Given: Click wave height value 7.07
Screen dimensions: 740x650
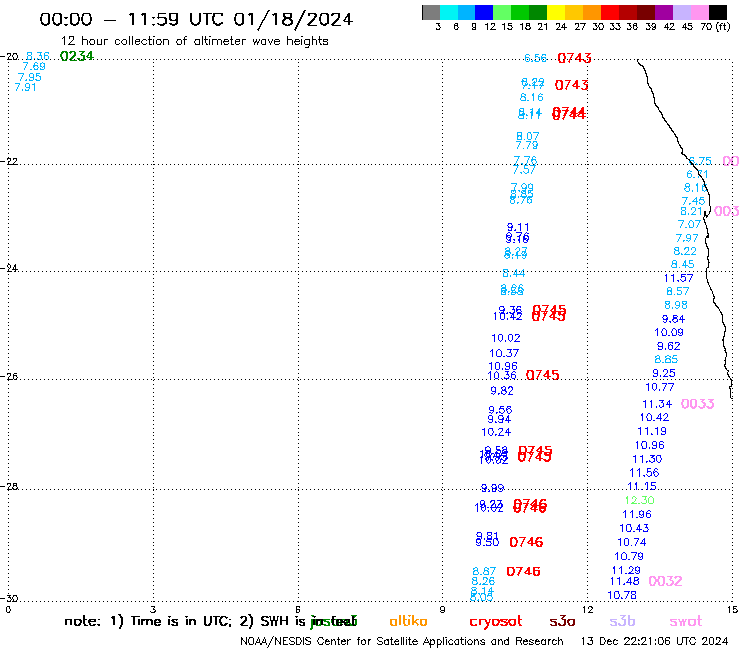Looking at the screenshot, I should pyautogui.click(x=690, y=225).
